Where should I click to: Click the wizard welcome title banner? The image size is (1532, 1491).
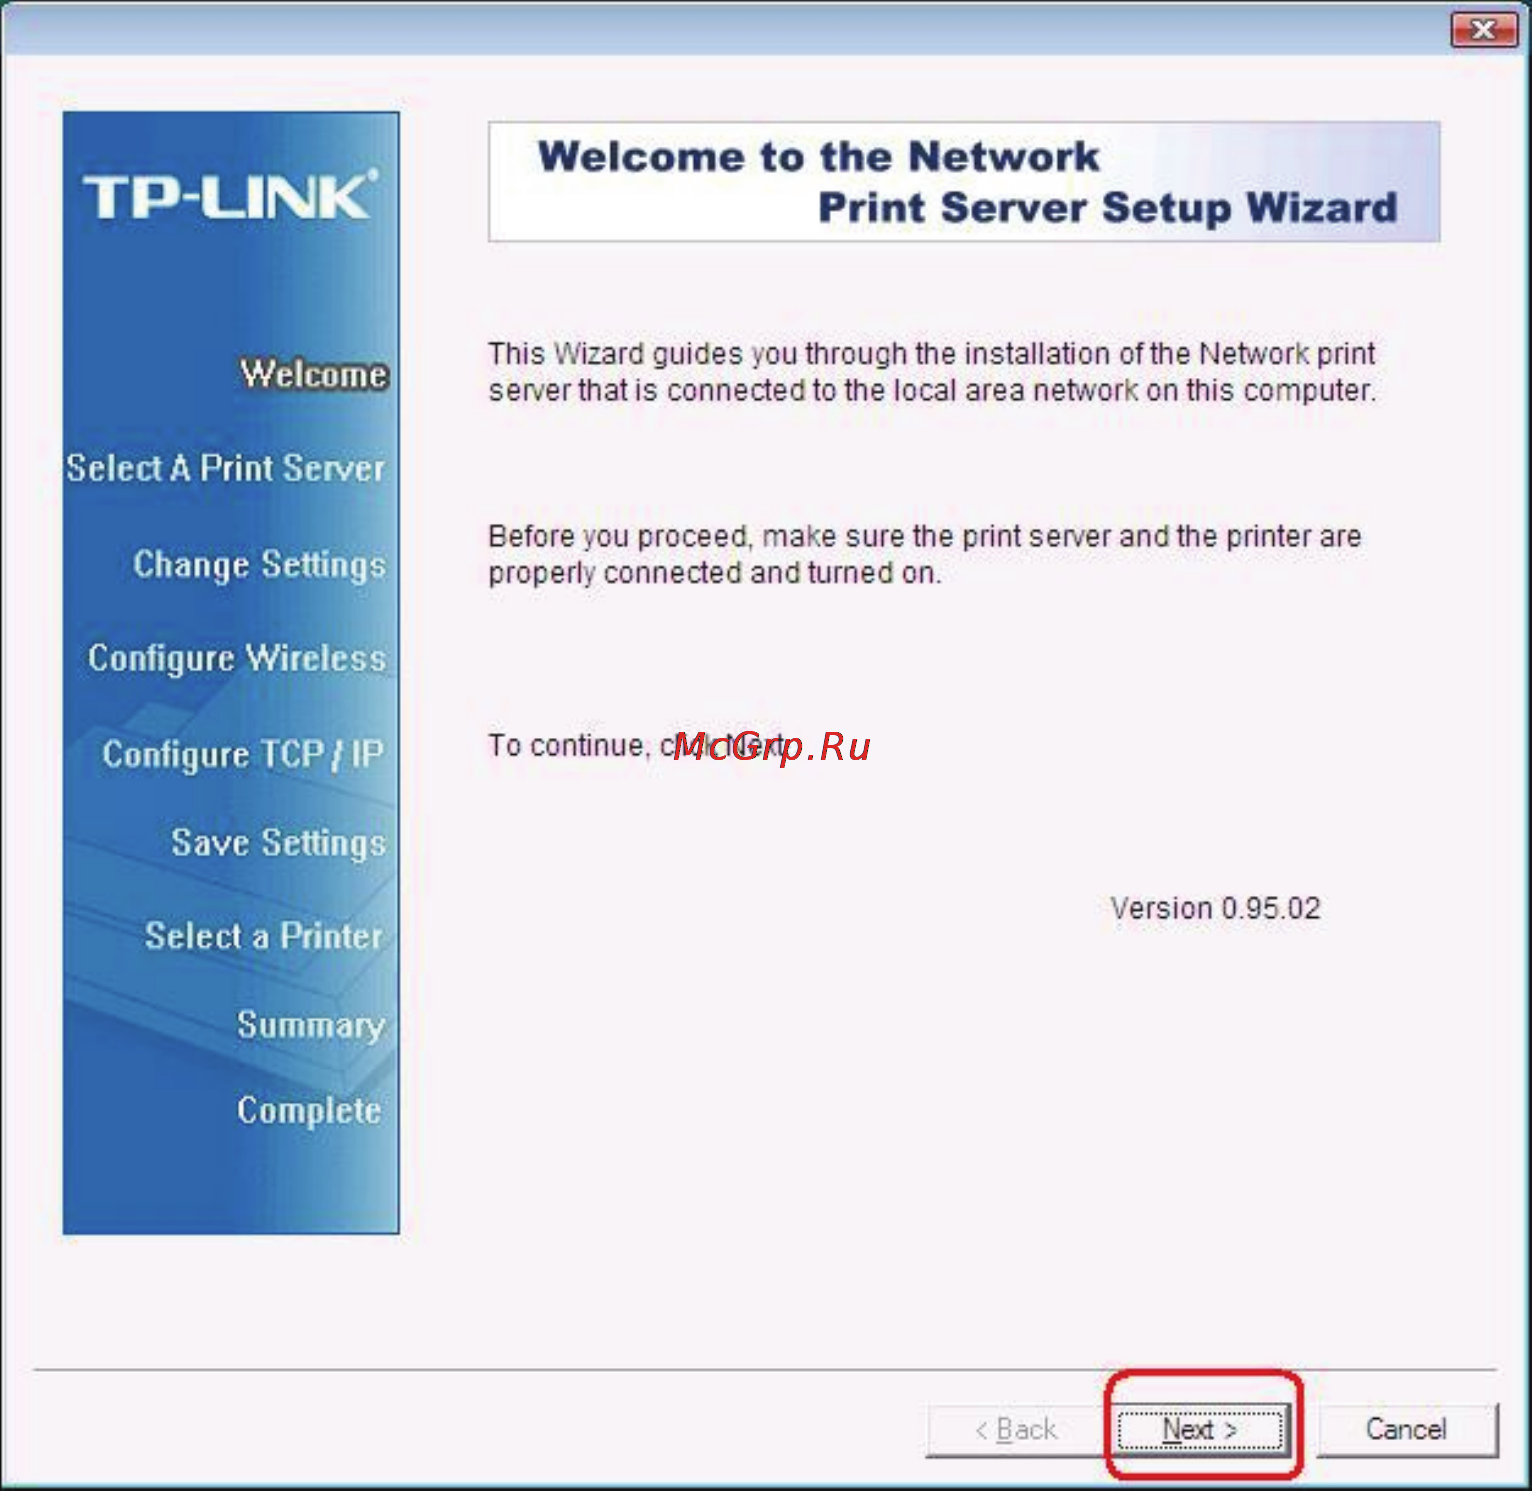tap(964, 182)
